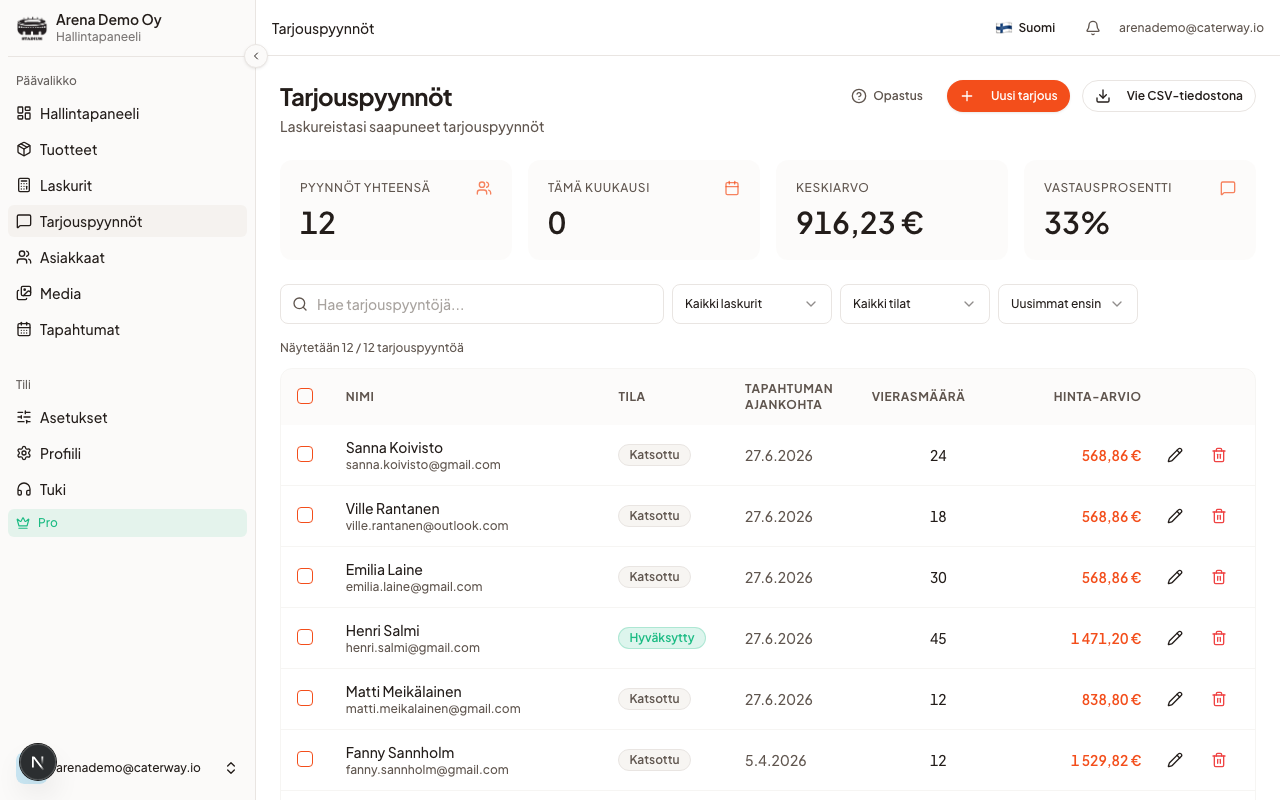Click the Arena Demo Oy stadium logo
This screenshot has width=1280, height=800.
pos(32,28)
